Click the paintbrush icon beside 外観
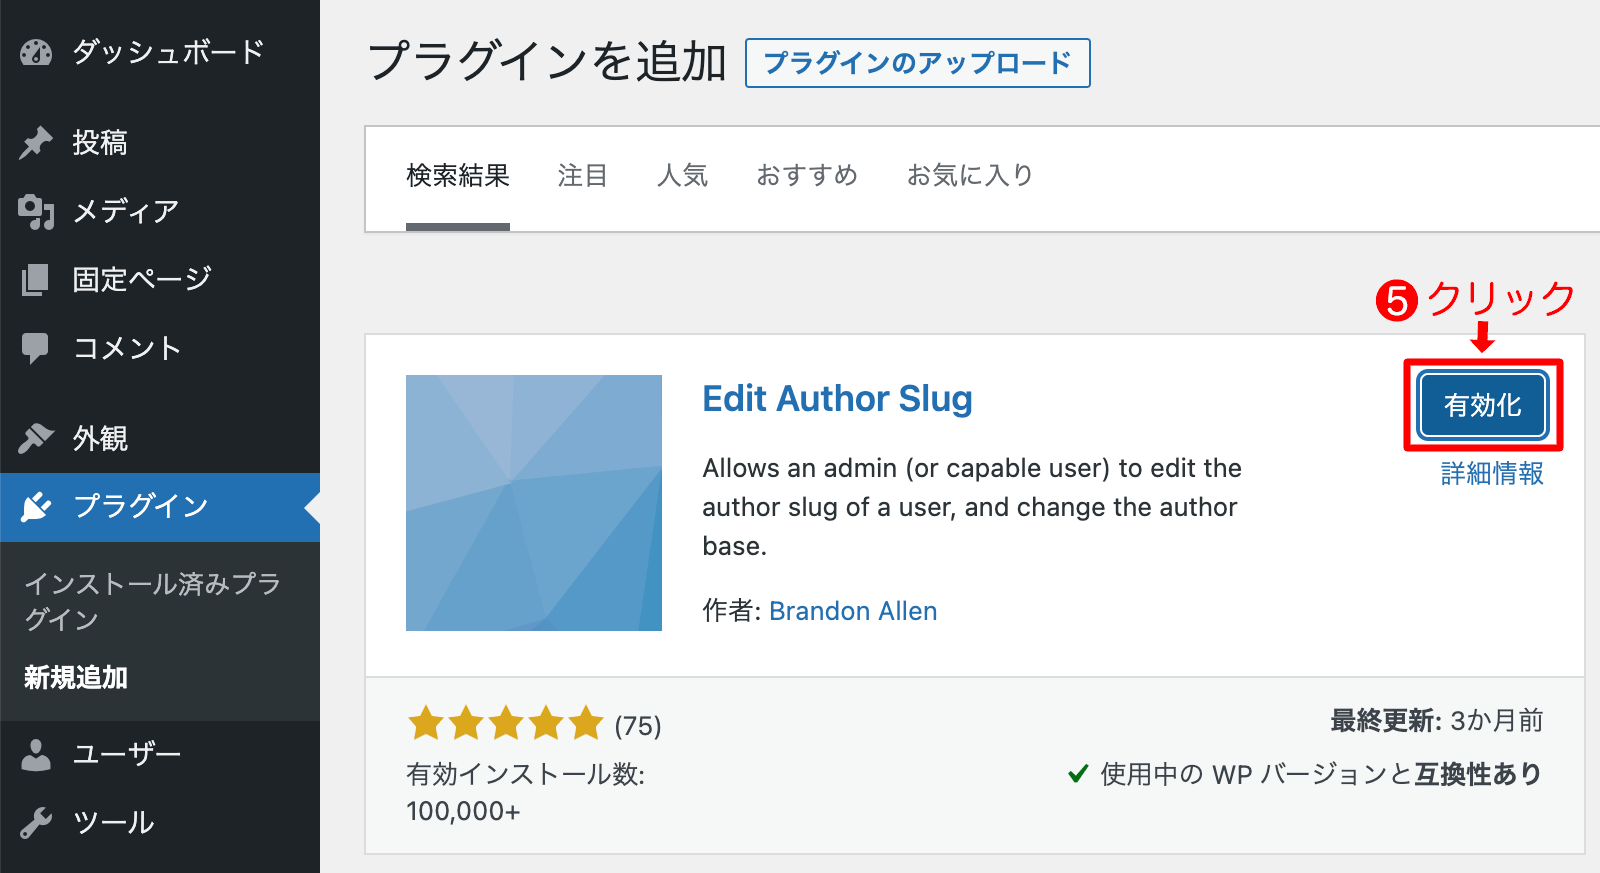Image resolution: width=1600 pixels, height=873 pixels. point(36,438)
